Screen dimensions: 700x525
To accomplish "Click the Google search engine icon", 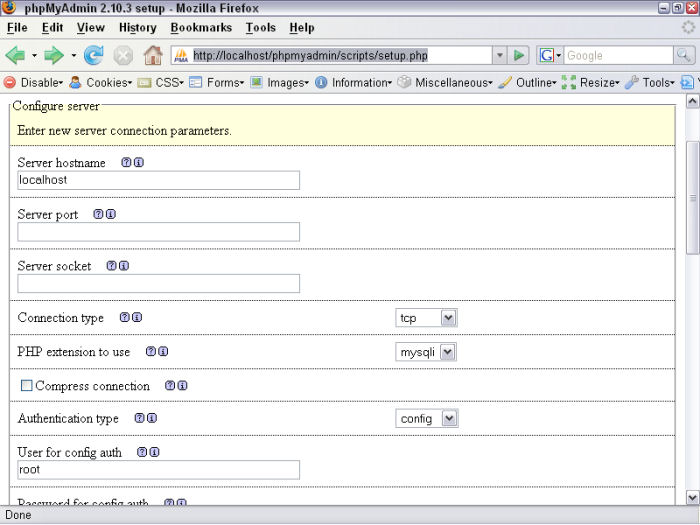I will 546,55.
